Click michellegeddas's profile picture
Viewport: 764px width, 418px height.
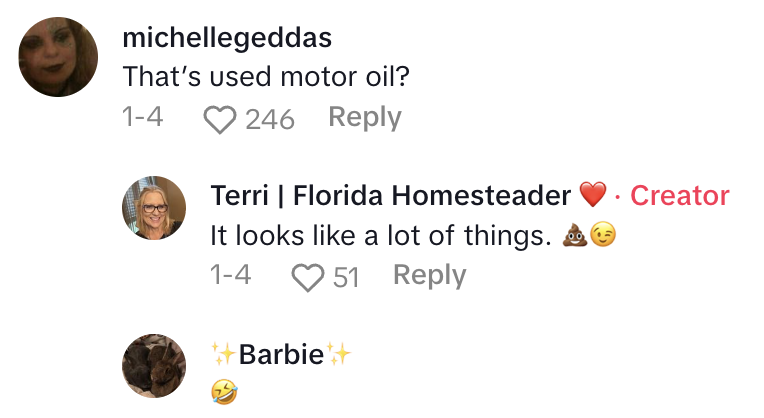(x=59, y=57)
